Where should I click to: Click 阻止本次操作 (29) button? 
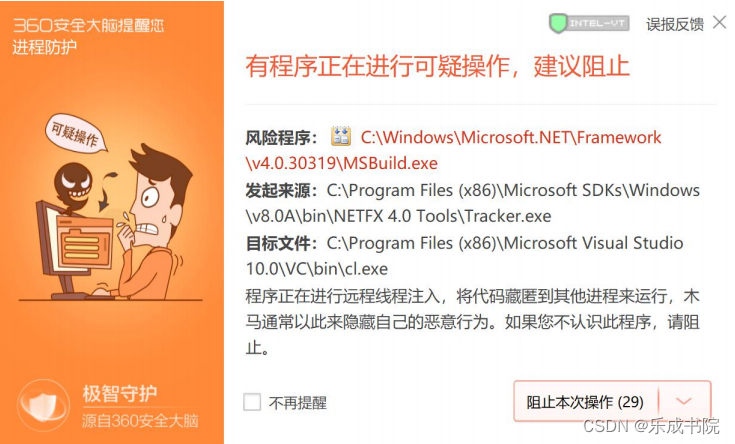point(585,402)
